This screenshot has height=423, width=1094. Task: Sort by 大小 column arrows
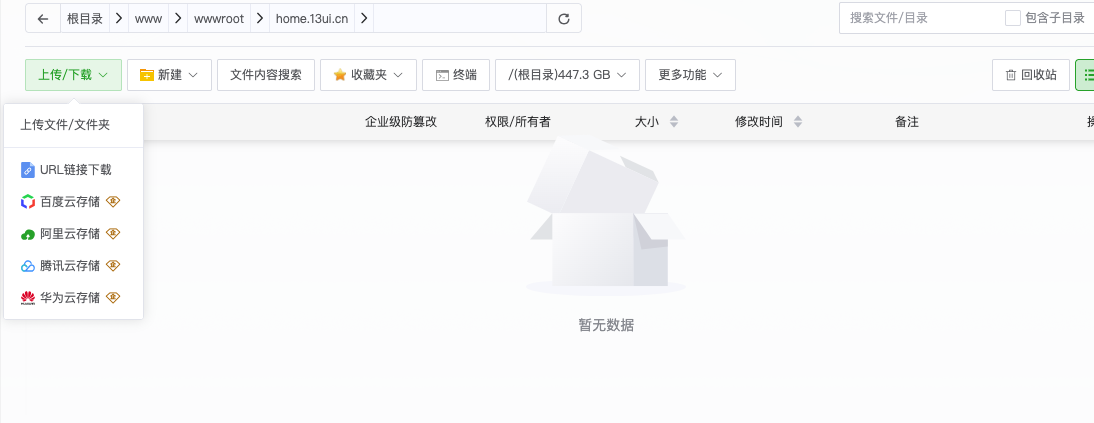[x=673, y=122]
